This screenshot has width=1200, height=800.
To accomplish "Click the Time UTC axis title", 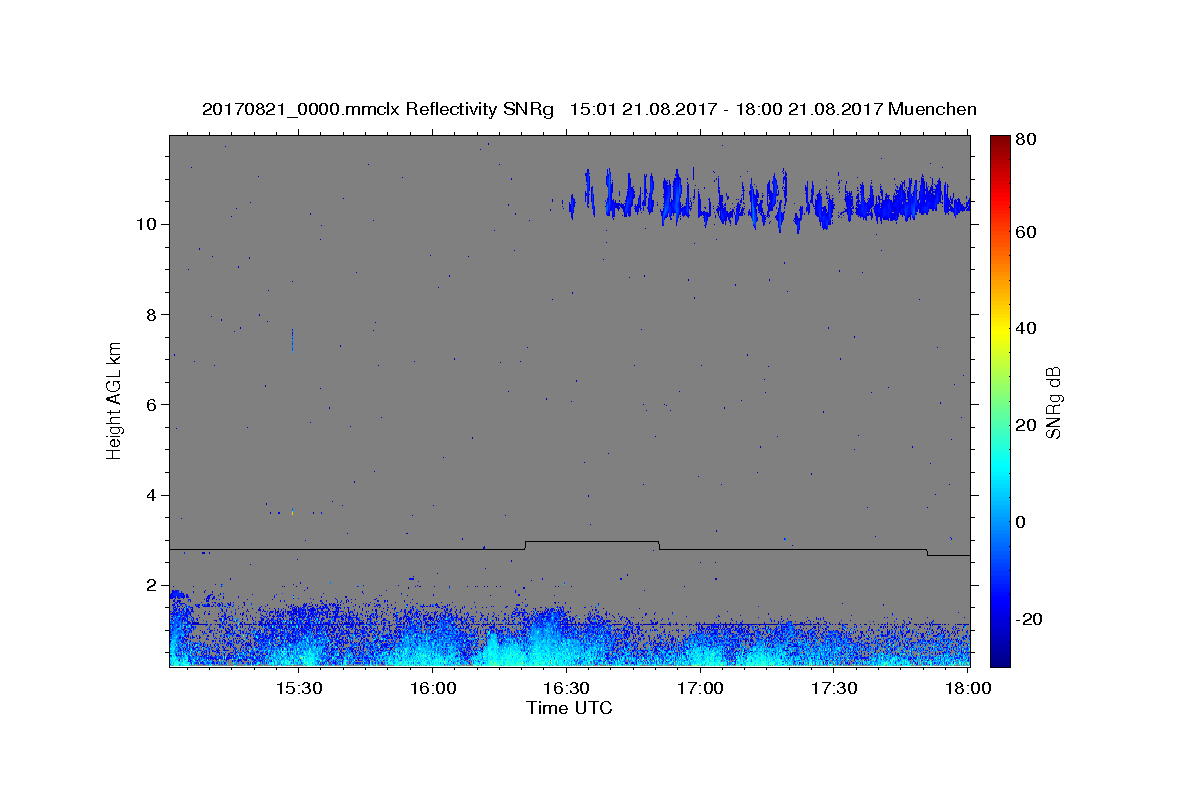I will pos(569,708).
